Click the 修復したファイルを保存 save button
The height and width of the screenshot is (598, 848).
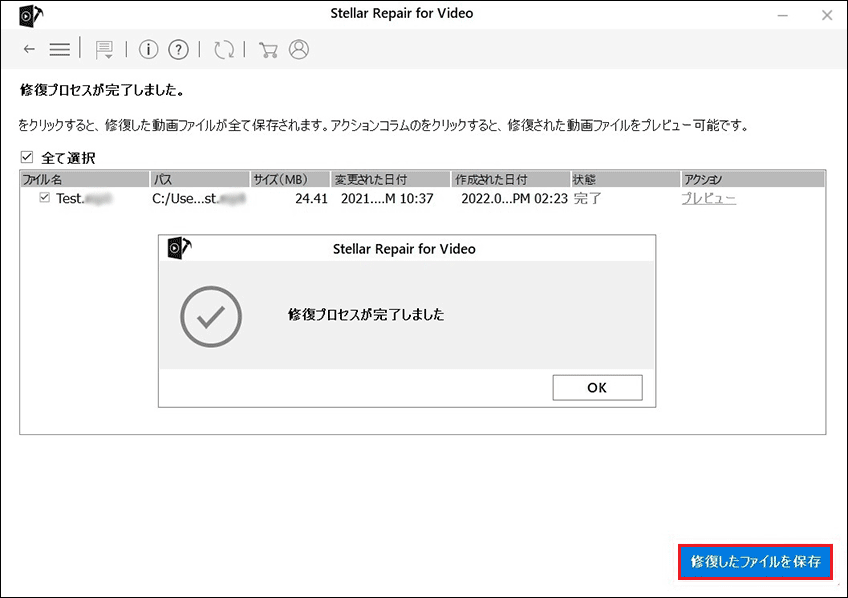pos(755,561)
